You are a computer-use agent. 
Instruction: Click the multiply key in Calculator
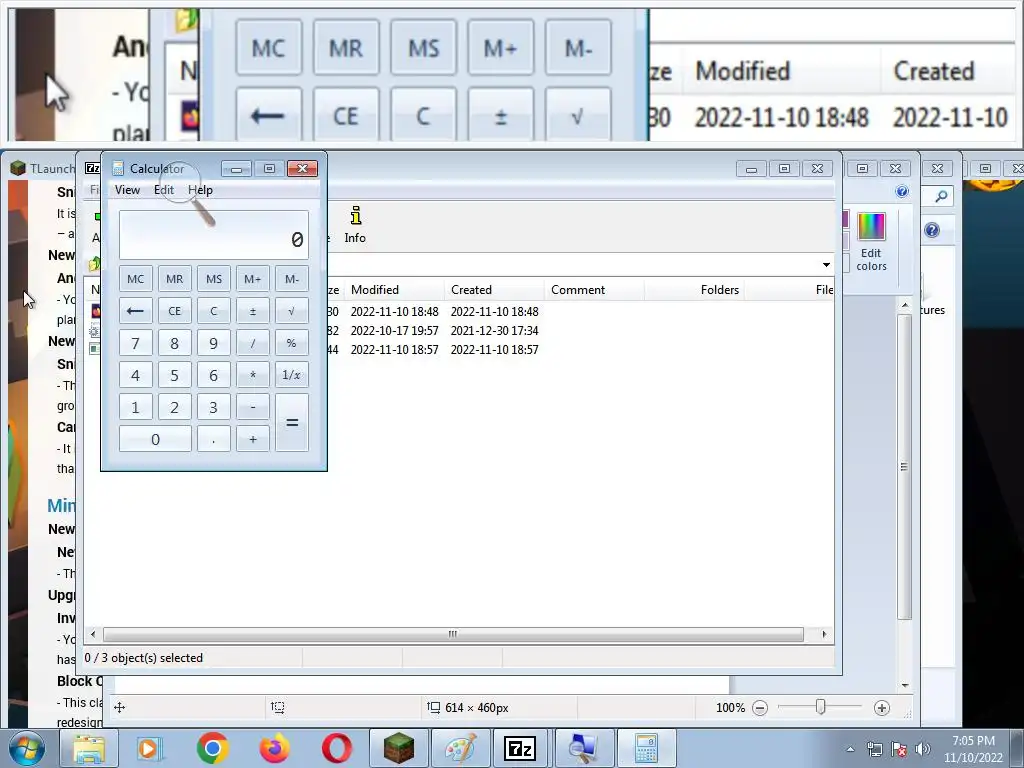point(253,375)
